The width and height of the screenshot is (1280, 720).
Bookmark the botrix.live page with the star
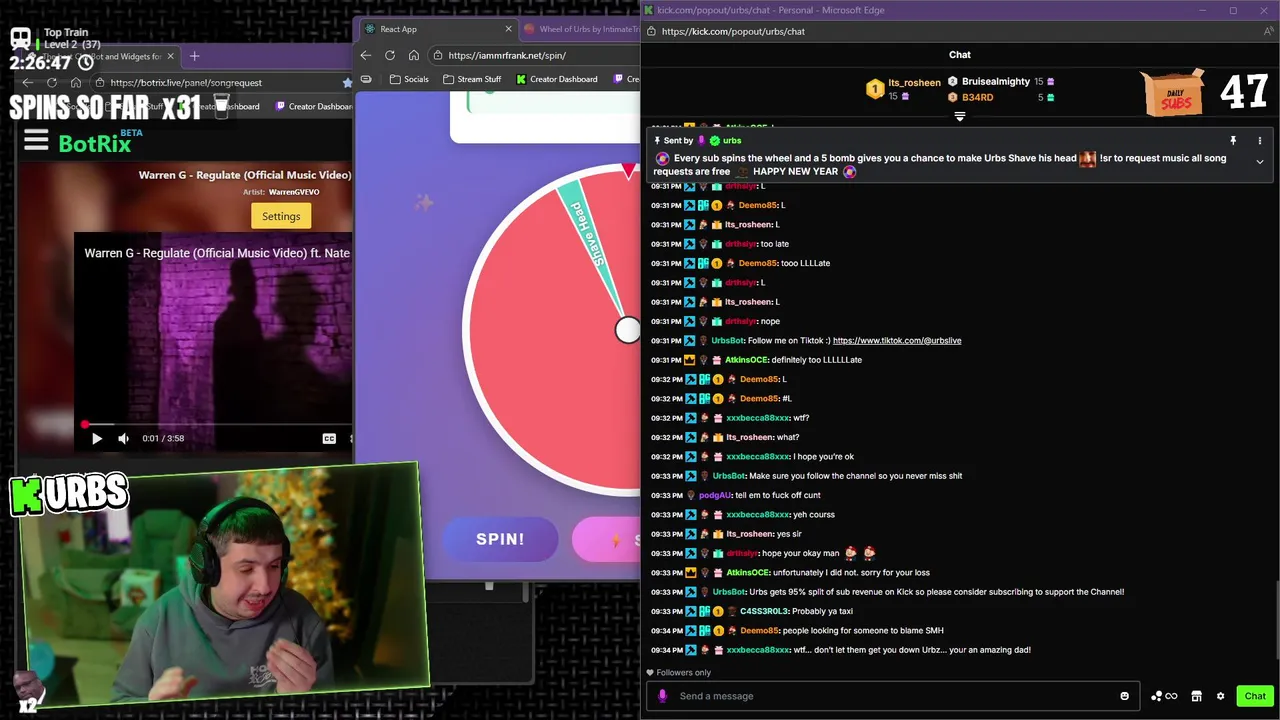tap(347, 83)
